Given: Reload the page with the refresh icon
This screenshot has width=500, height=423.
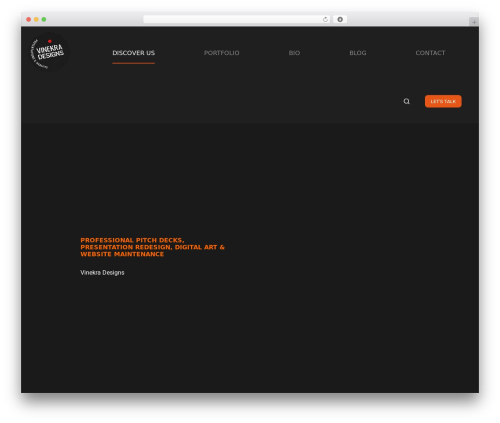Looking at the screenshot, I should [x=325, y=19].
